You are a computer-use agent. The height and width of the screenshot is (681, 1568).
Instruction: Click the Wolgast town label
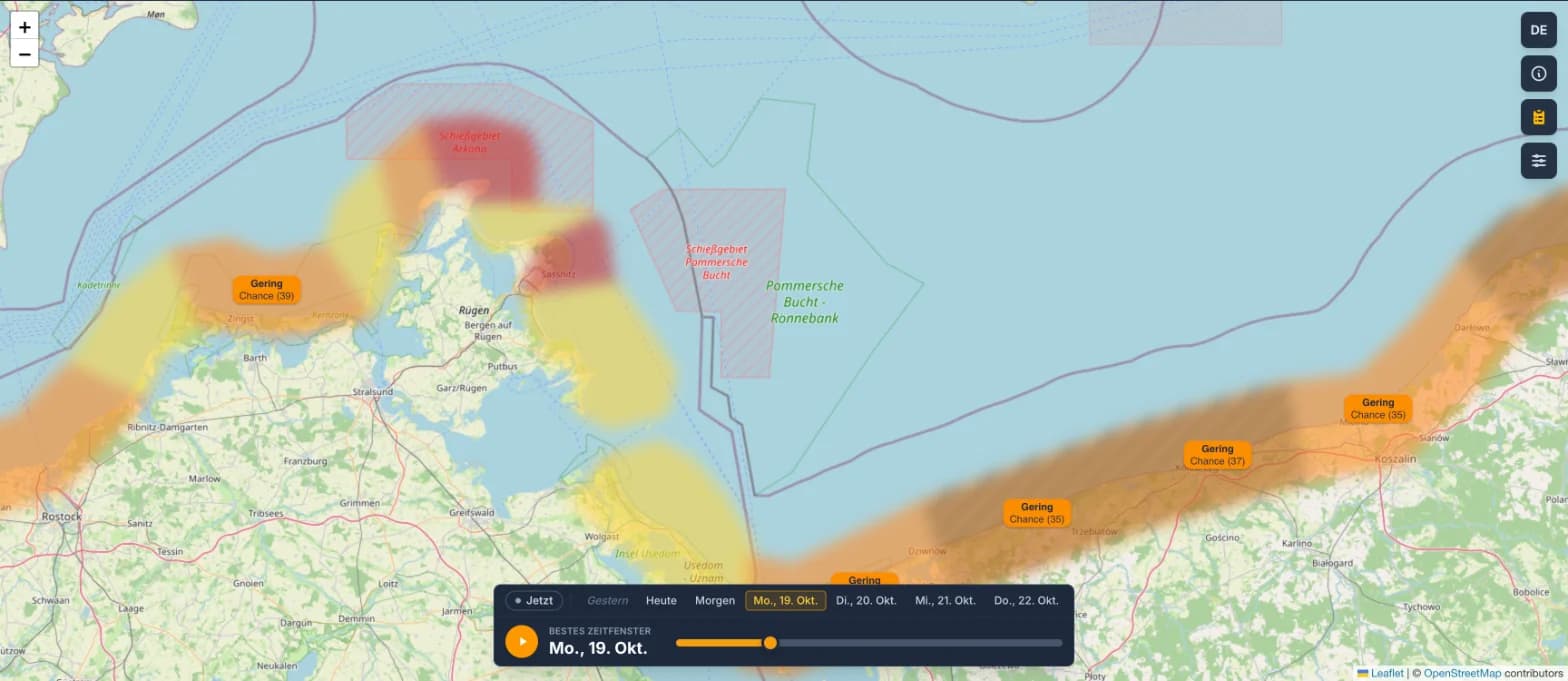[603, 537]
